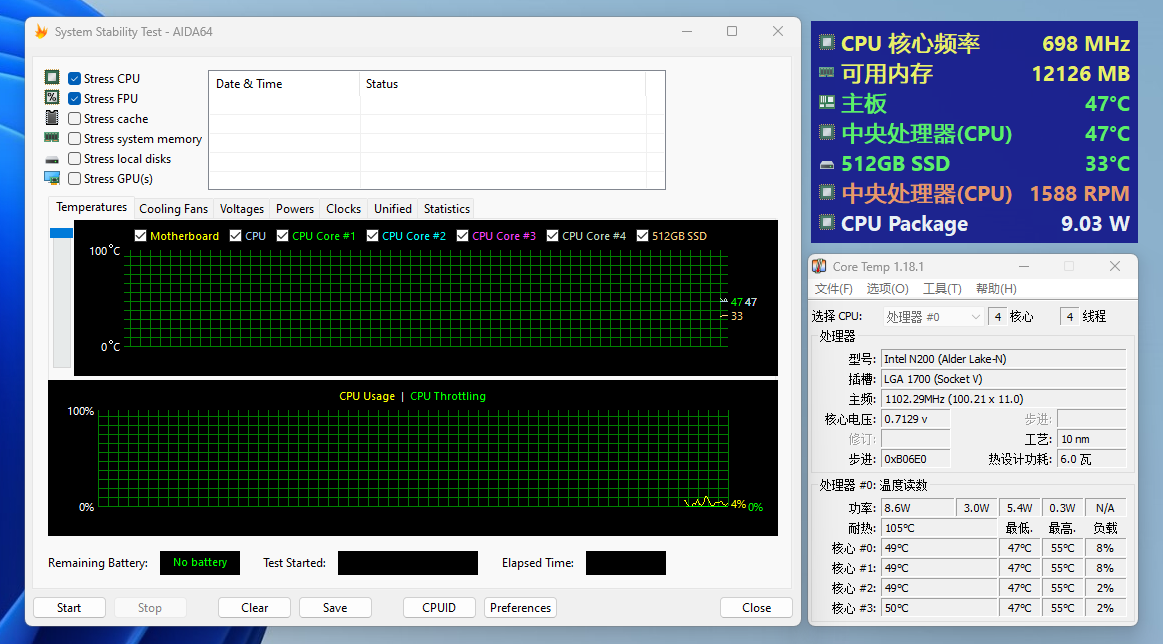Image resolution: width=1163 pixels, height=644 pixels.
Task: Click the 核心 #3 50°C temperature reading
Action: (x=939, y=608)
